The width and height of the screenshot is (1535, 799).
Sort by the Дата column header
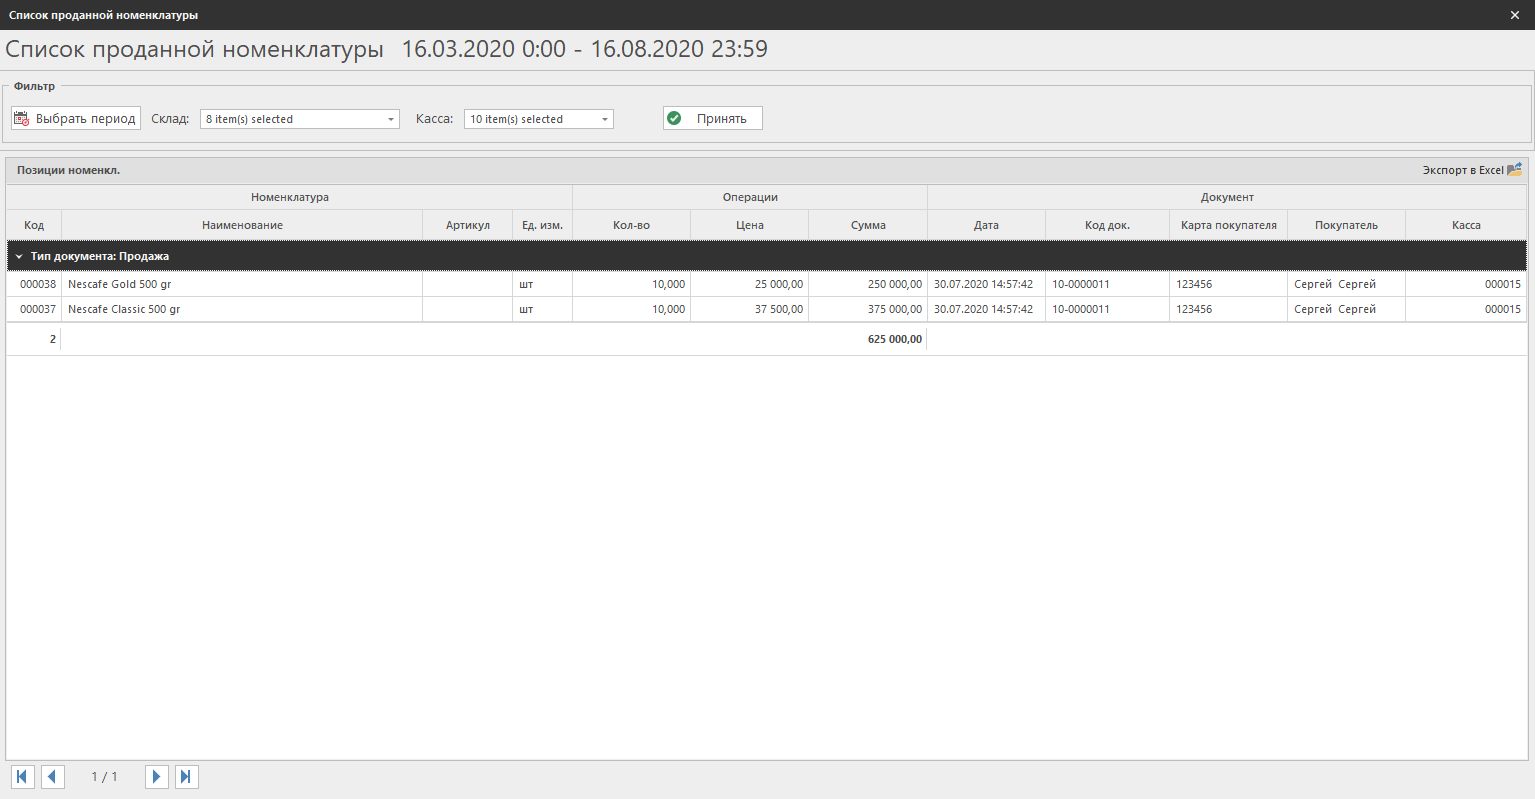pos(986,226)
